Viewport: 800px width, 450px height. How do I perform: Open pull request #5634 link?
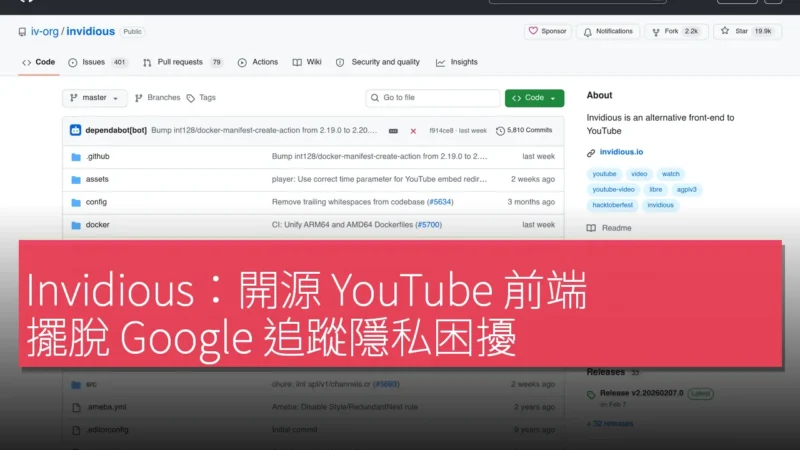click(x=440, y=202)
